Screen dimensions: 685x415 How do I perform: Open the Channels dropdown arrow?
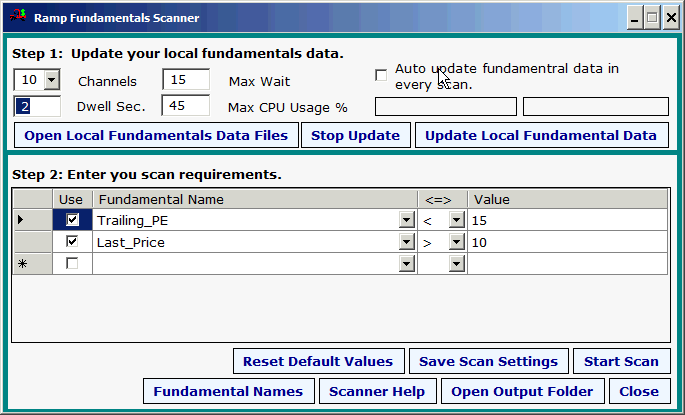click(52, 80)
